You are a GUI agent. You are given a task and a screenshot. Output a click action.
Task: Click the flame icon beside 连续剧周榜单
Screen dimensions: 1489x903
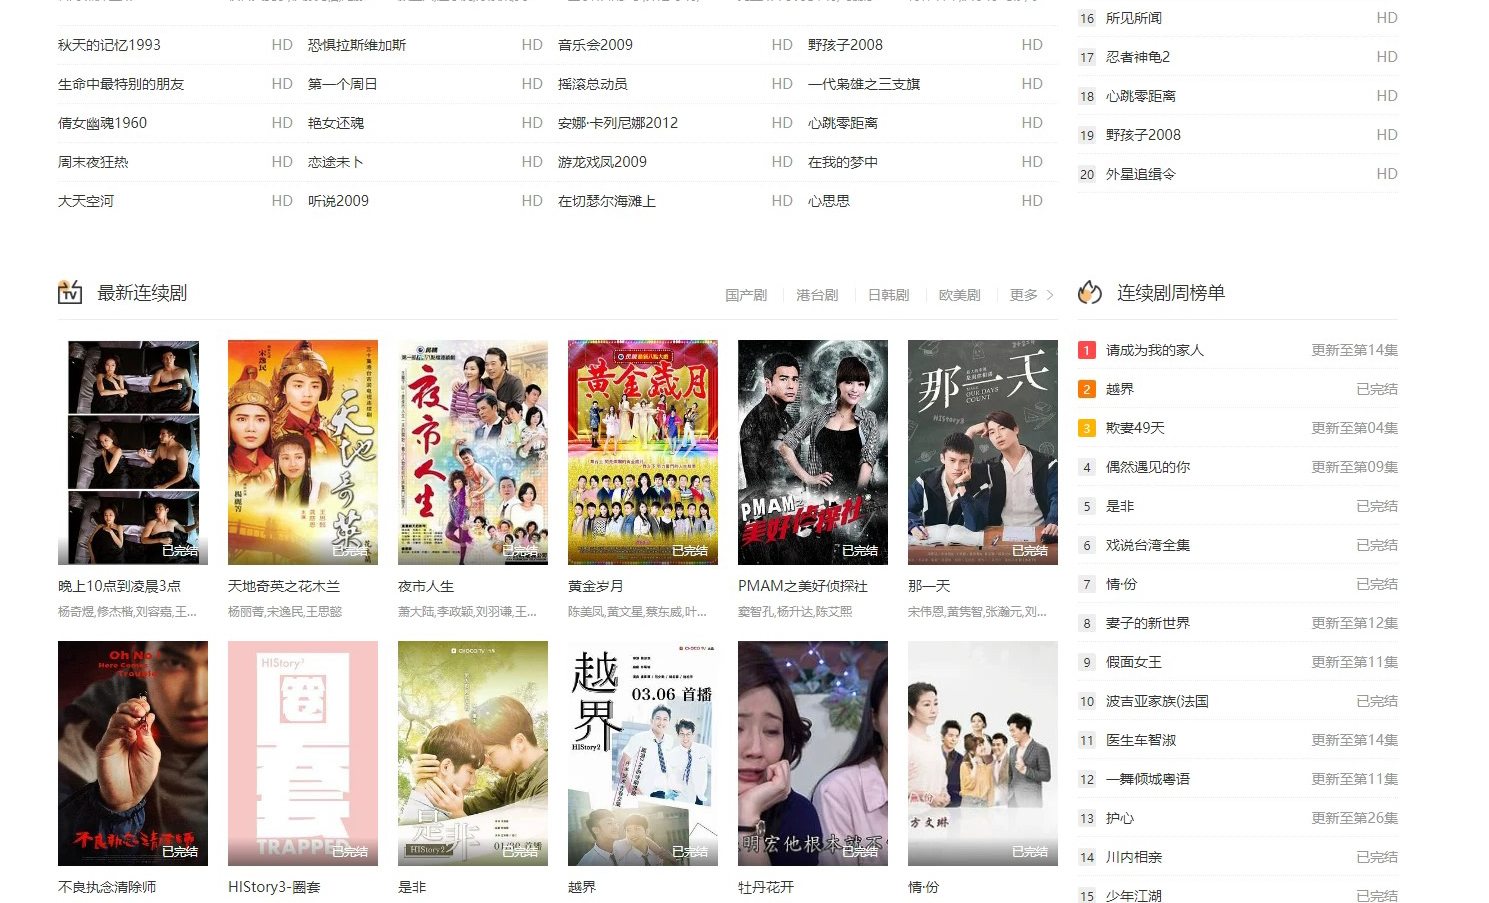click(x=1089, y=292)
